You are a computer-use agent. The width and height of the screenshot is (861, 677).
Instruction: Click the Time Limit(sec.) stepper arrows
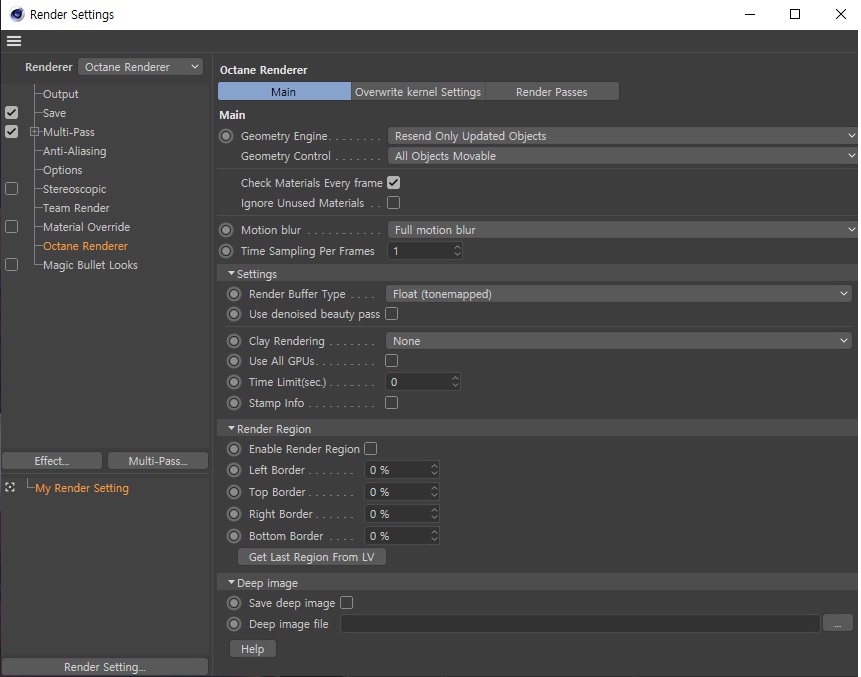click(x=455, y=382)
